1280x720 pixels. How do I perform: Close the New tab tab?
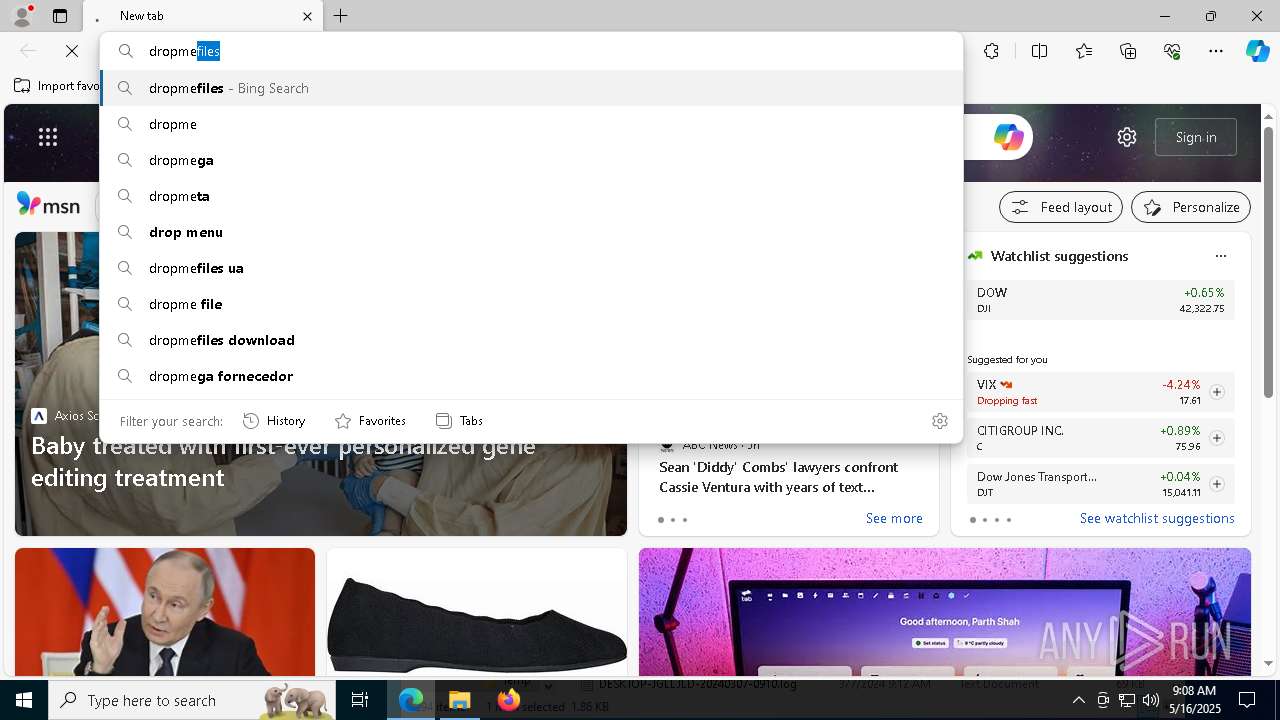(307, 16)
